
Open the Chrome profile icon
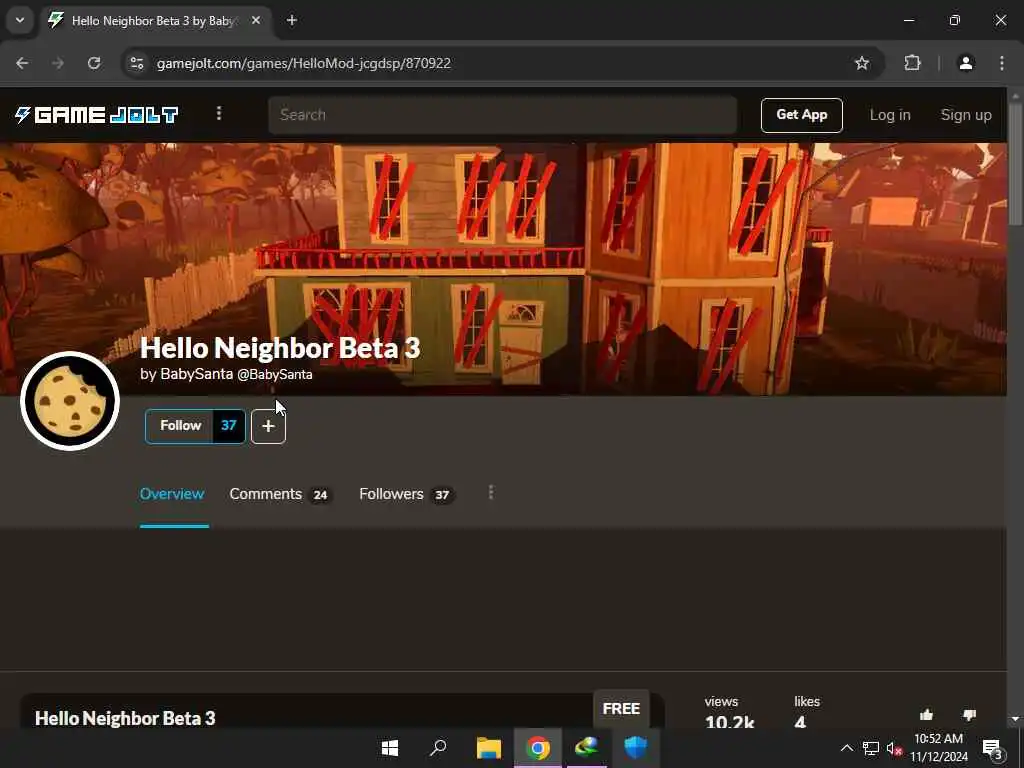pyautogui.click(x=966, y=63)
